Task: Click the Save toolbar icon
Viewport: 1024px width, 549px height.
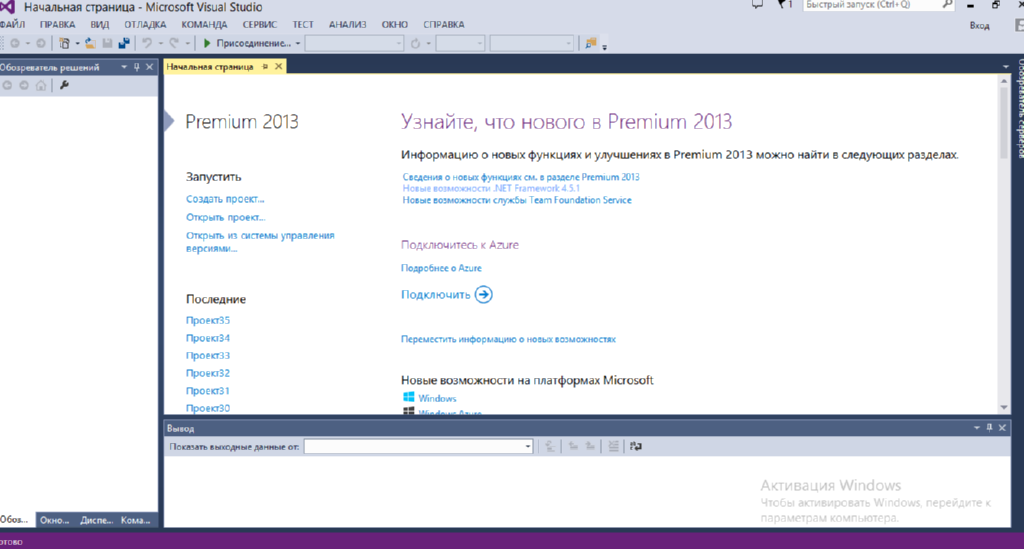Action: [107, 43]
